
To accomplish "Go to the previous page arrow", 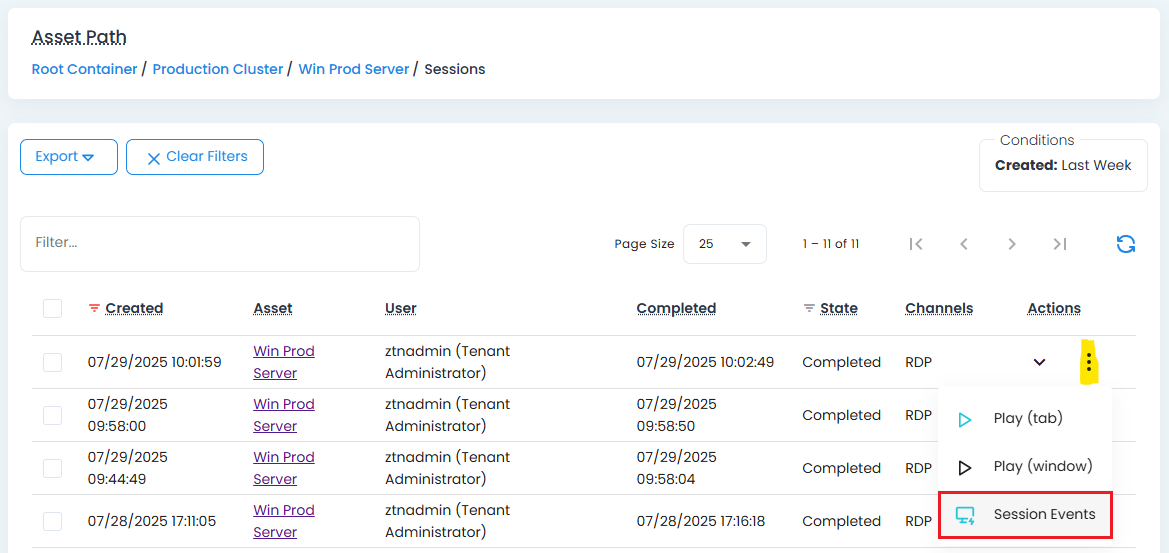I will point(964,244).
